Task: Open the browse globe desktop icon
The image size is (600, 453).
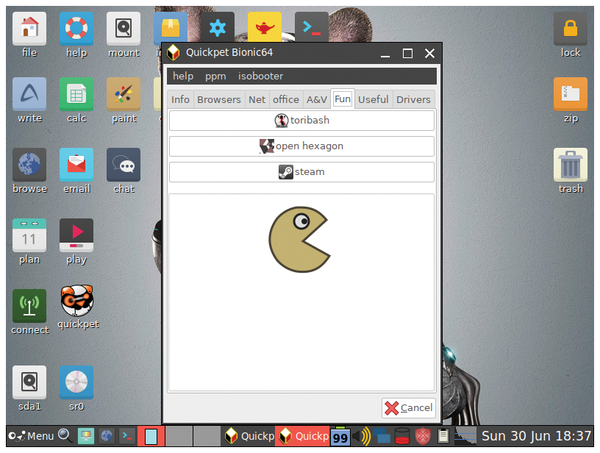Action: point(29,165)
